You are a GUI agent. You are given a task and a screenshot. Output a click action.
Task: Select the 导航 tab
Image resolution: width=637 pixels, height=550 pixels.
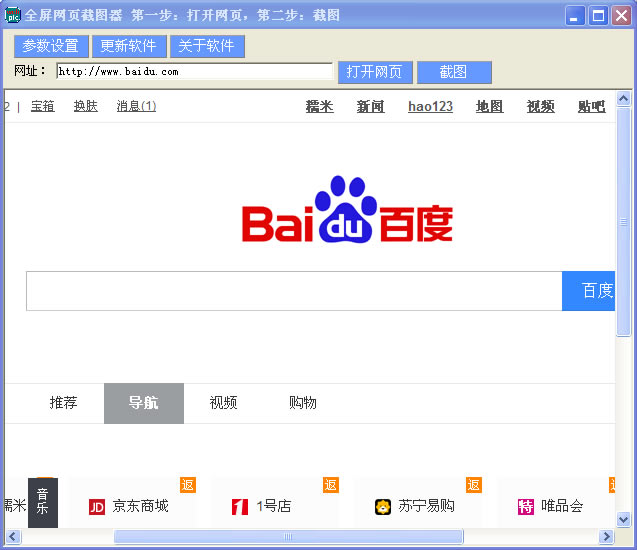[x=144, y=403]
